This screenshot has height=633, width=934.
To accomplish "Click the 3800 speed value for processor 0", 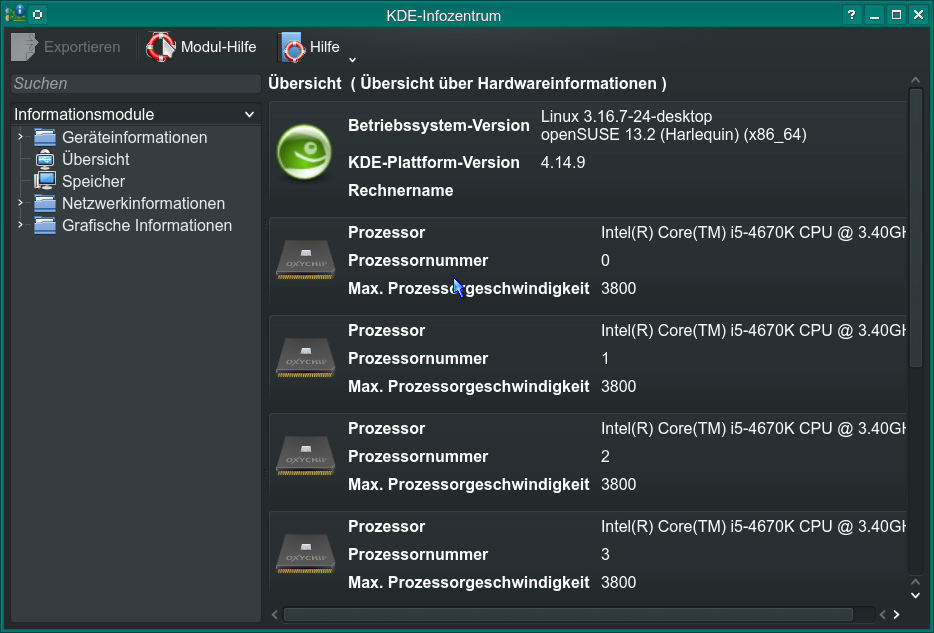I will pyautogui.click(x=618, y=288).
